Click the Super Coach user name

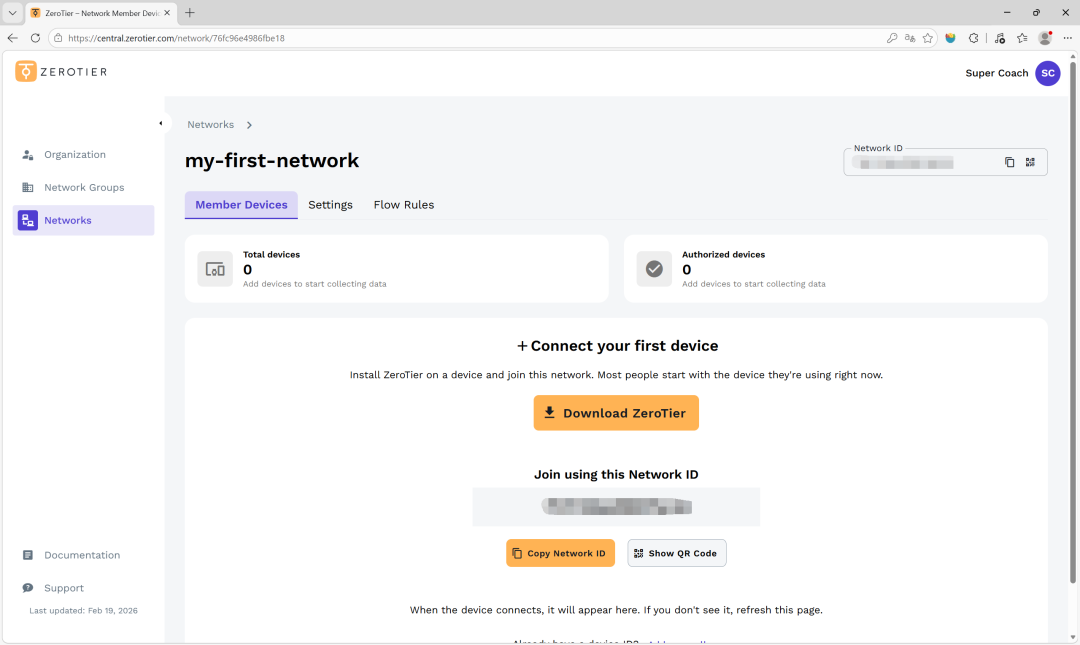[x=997, y=73]
